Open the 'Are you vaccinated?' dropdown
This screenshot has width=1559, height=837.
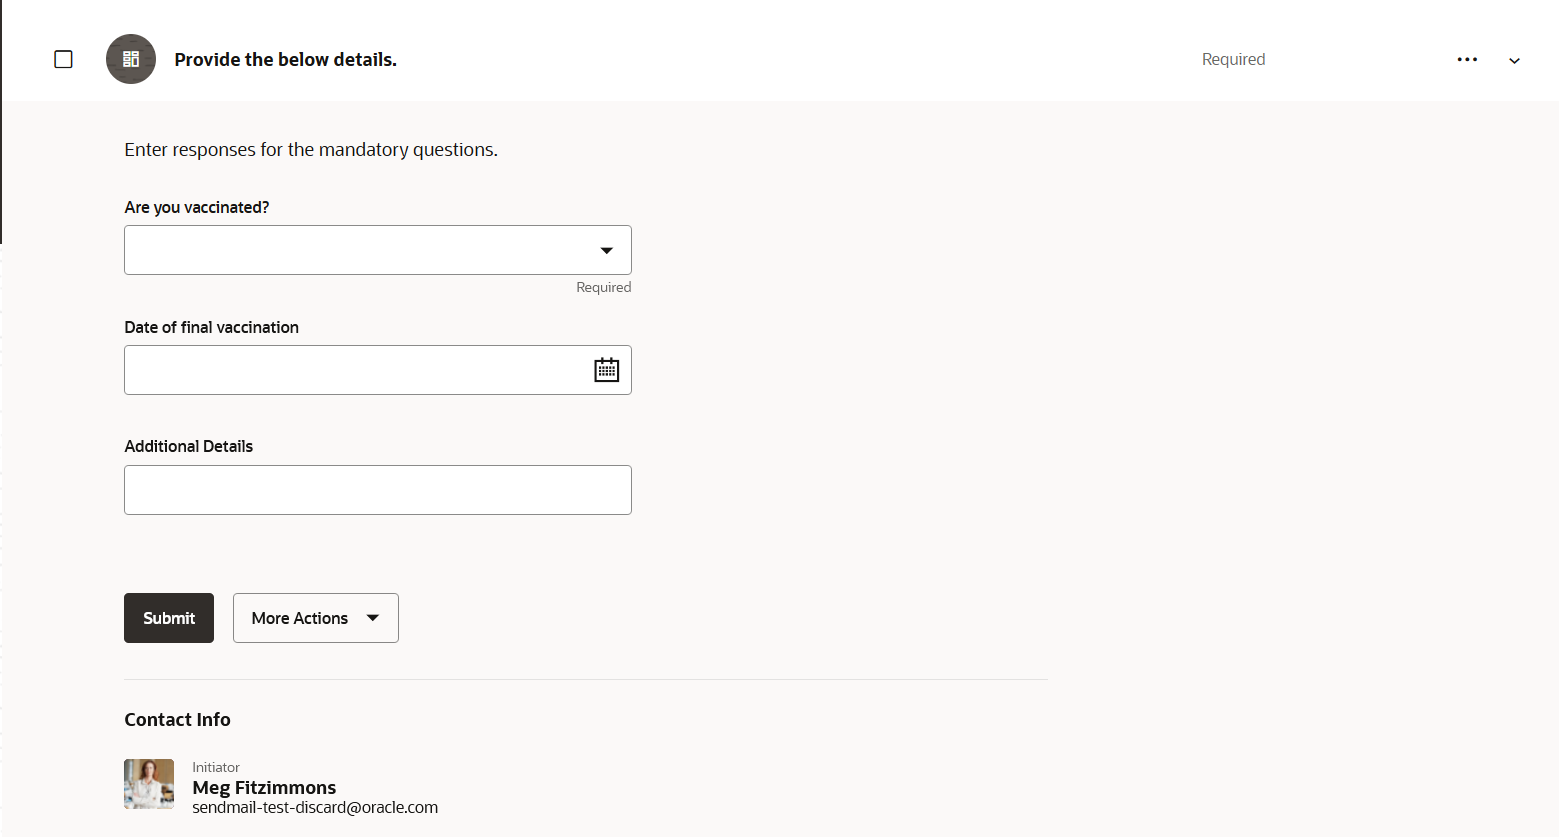point(377,250)
